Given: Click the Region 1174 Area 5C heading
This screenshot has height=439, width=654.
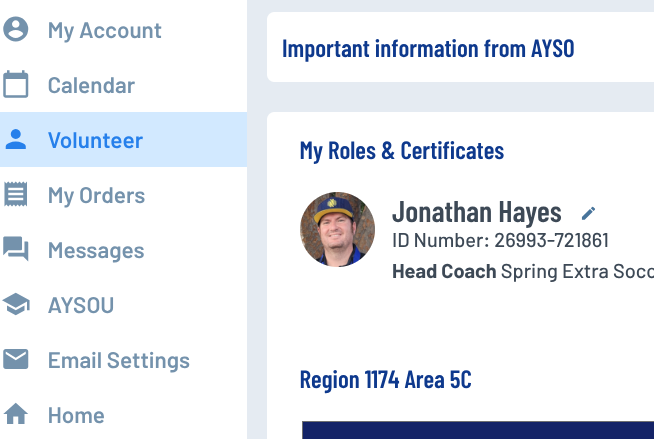Looking at the screenshot, I should click(385, 380).
